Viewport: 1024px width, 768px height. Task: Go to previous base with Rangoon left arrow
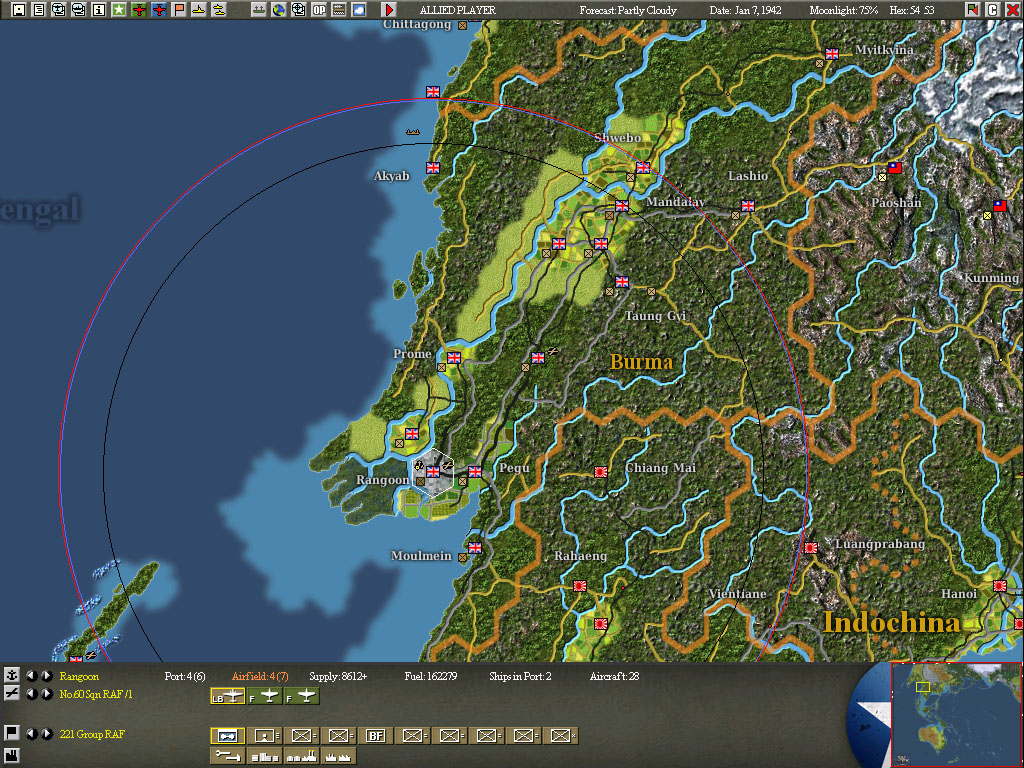(x=31, y=675)
